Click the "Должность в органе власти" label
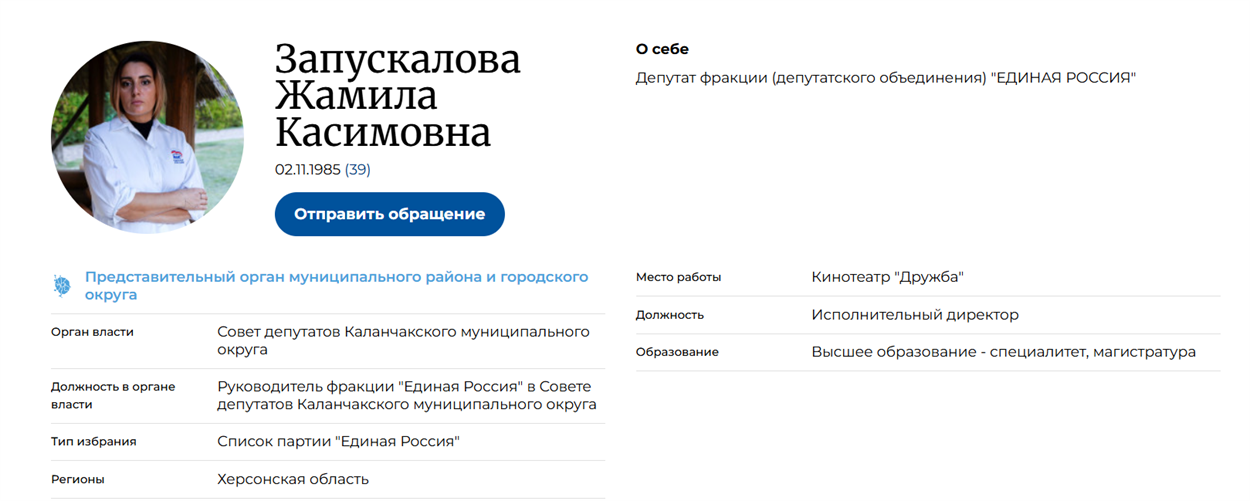 point(113,395)
